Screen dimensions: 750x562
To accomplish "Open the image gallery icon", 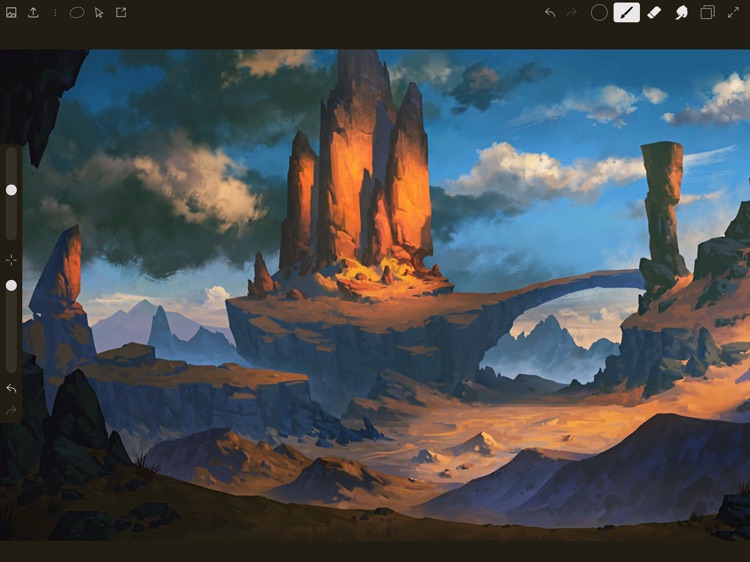I will point(11,13).
